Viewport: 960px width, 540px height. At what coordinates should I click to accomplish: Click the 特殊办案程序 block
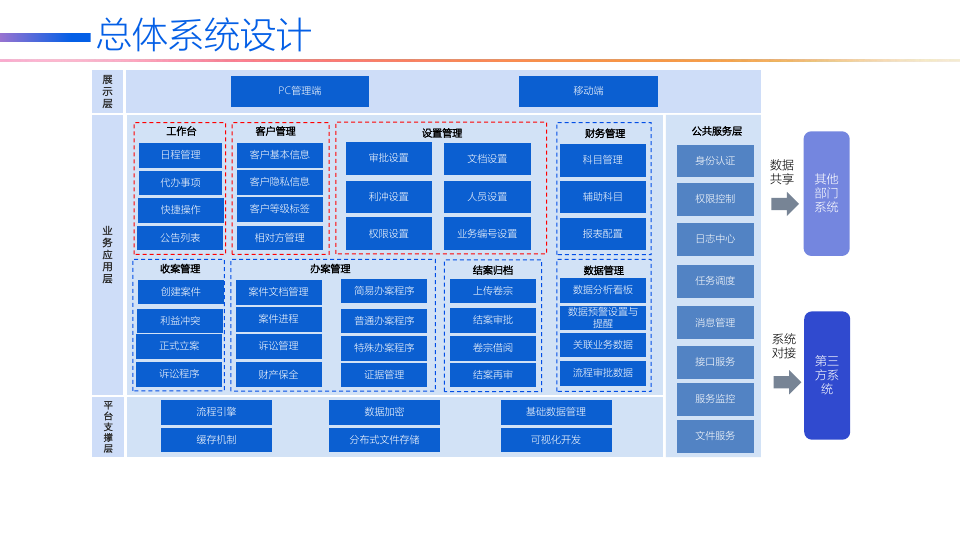point(384,348)
